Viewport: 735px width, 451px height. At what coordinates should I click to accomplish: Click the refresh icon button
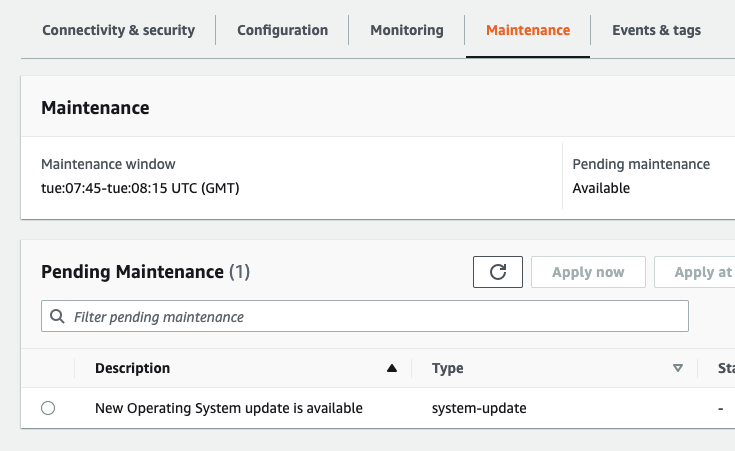point(497,272)
